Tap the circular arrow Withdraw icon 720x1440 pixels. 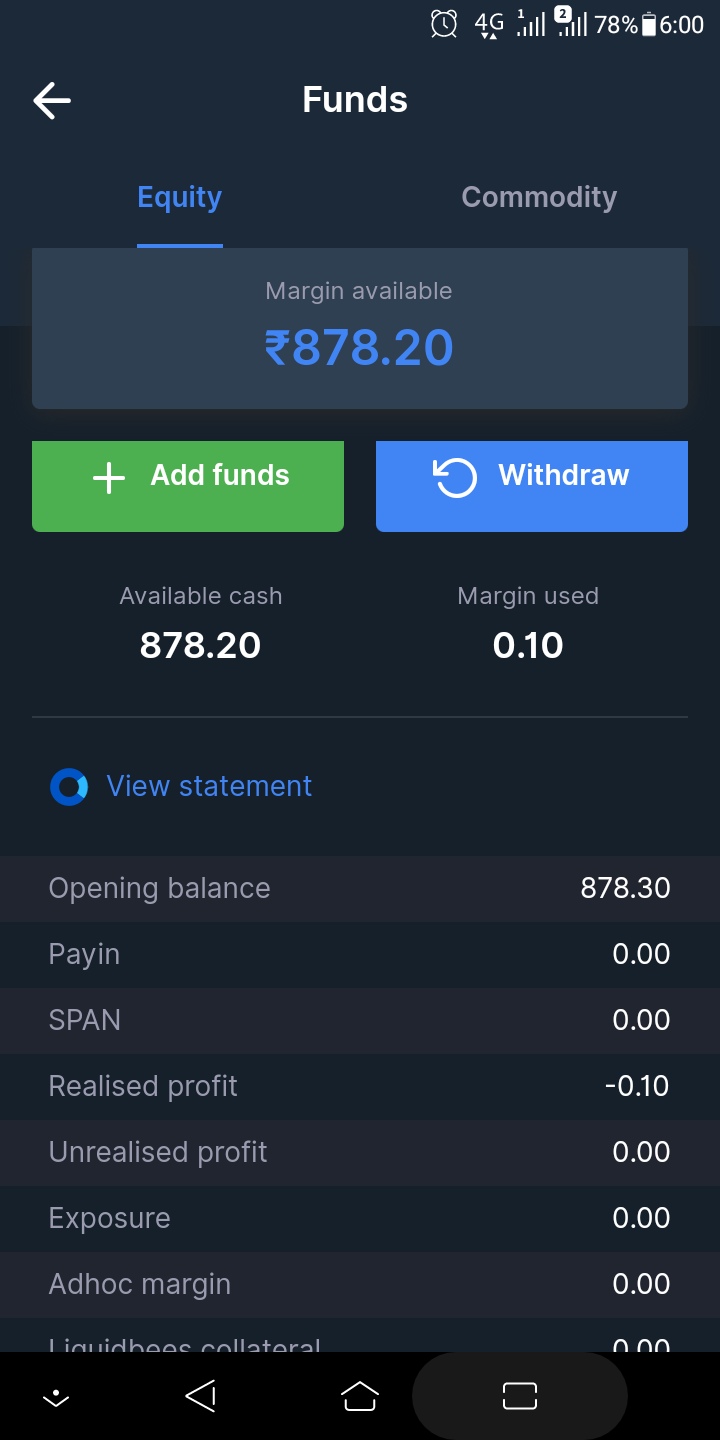coord(455,477)
